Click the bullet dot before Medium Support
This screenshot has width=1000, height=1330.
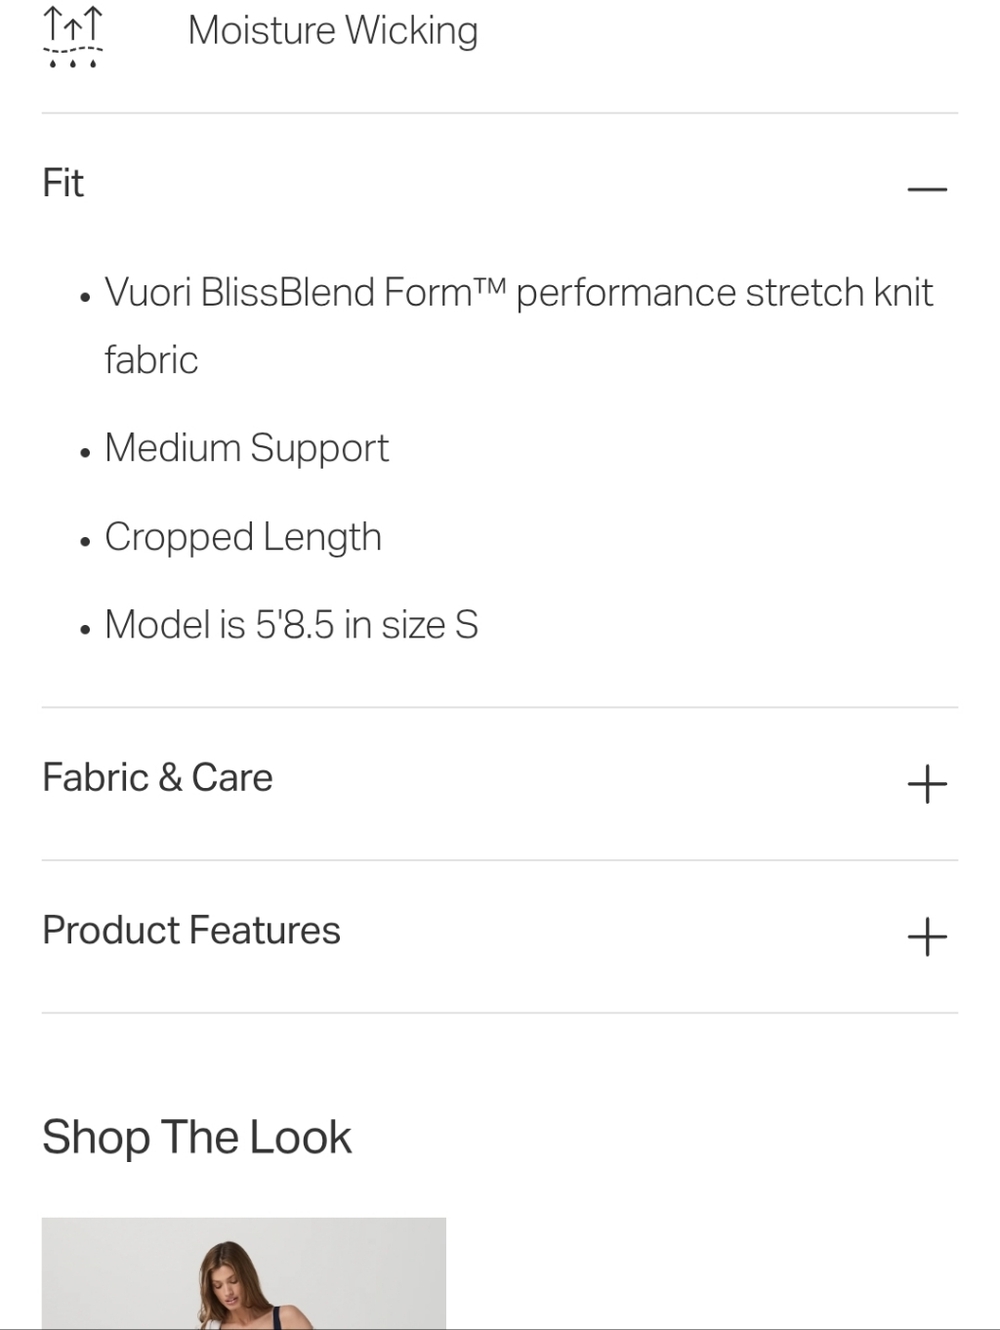coord(85,453)
